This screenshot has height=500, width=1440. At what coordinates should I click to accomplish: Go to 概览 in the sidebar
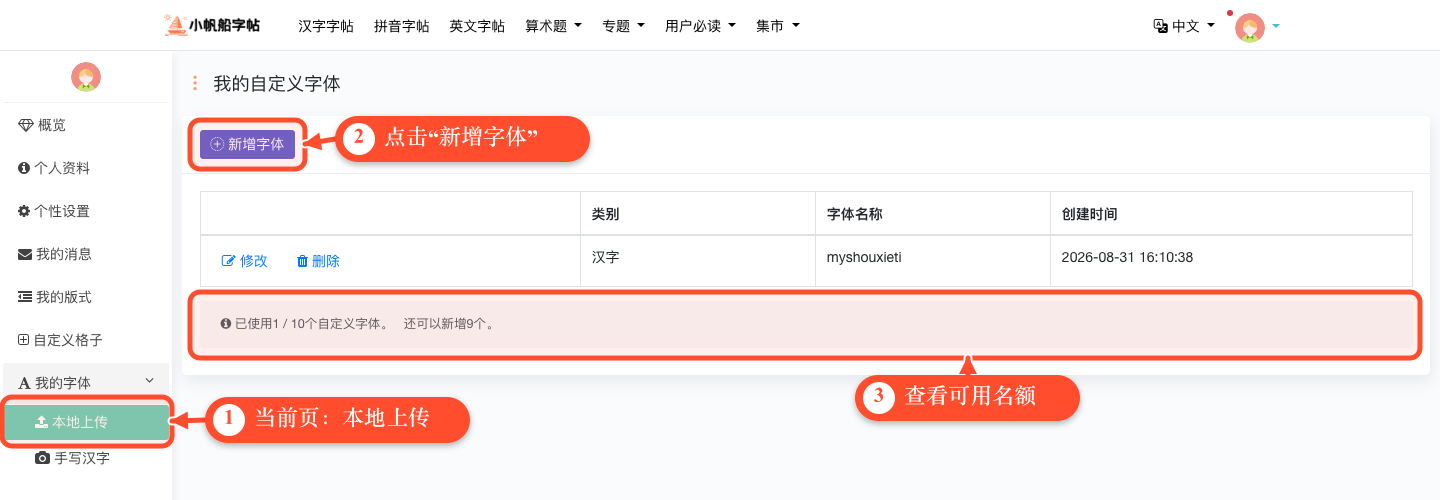tap(86, 125)
